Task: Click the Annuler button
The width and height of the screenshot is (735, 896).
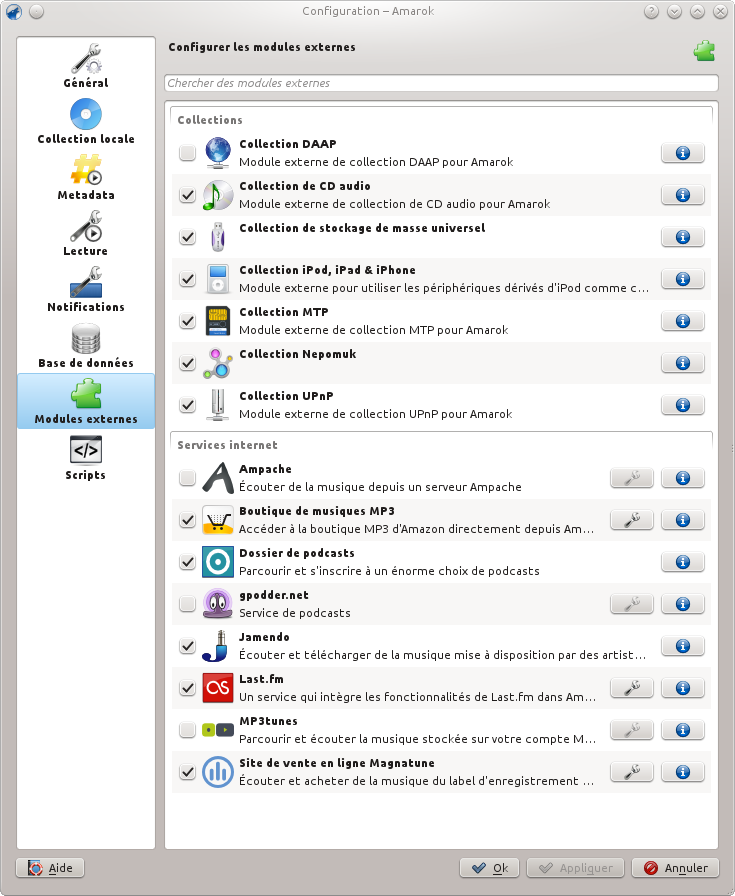Action: 675,868
